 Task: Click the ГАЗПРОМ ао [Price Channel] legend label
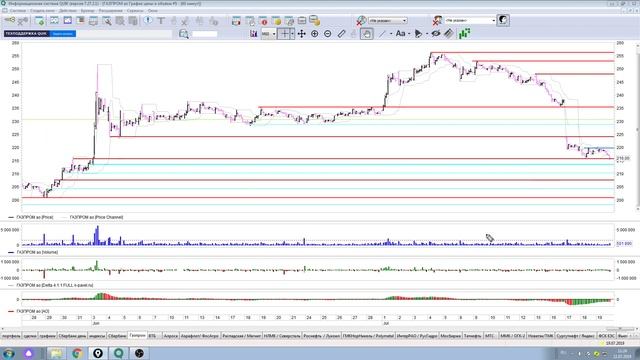[96, 217]
